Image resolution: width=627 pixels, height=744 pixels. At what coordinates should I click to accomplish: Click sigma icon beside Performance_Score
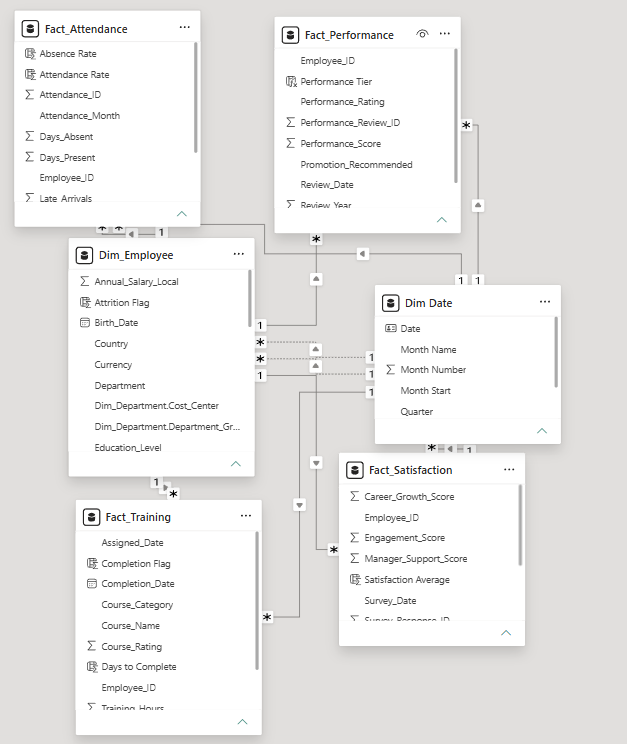tap(290, 143)
